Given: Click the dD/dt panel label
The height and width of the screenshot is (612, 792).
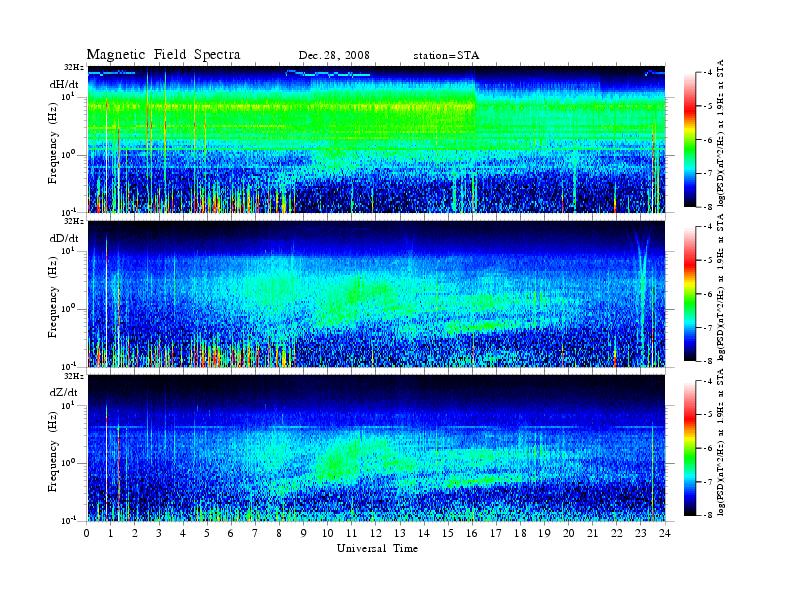Looking at the screenshot, I should [64, 238].
